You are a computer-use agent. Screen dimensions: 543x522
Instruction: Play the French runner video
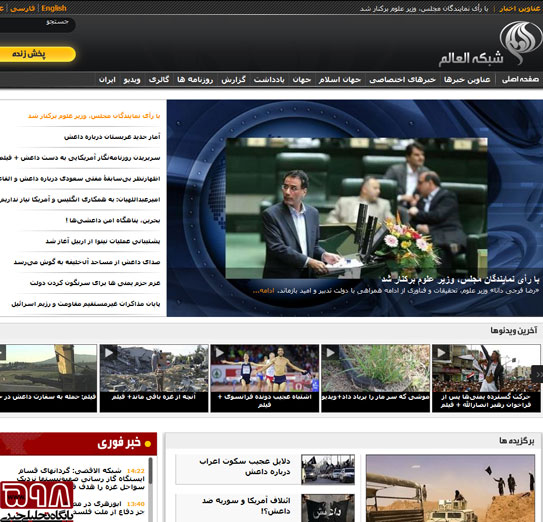pos(265,368)
